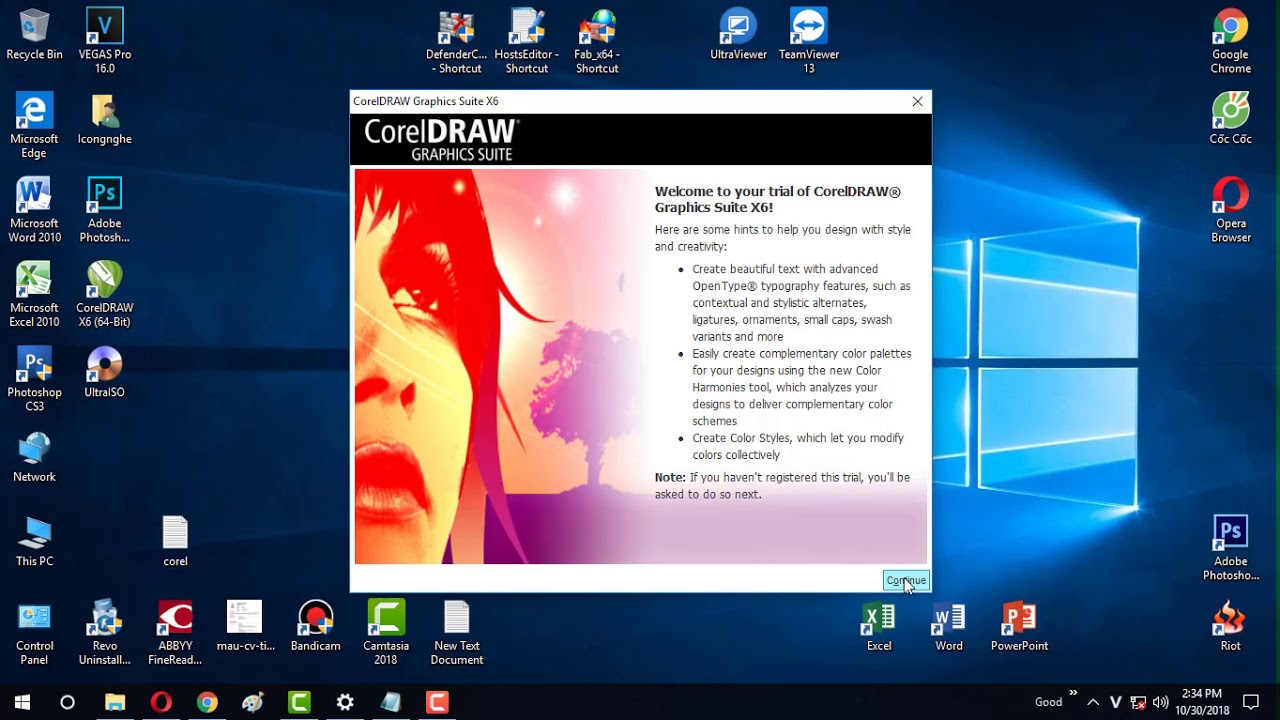Select the CorelDRAW X6 (64-Bit) desktop icon
Viewport: 1280px width, 720px height.
coord(104,294)
